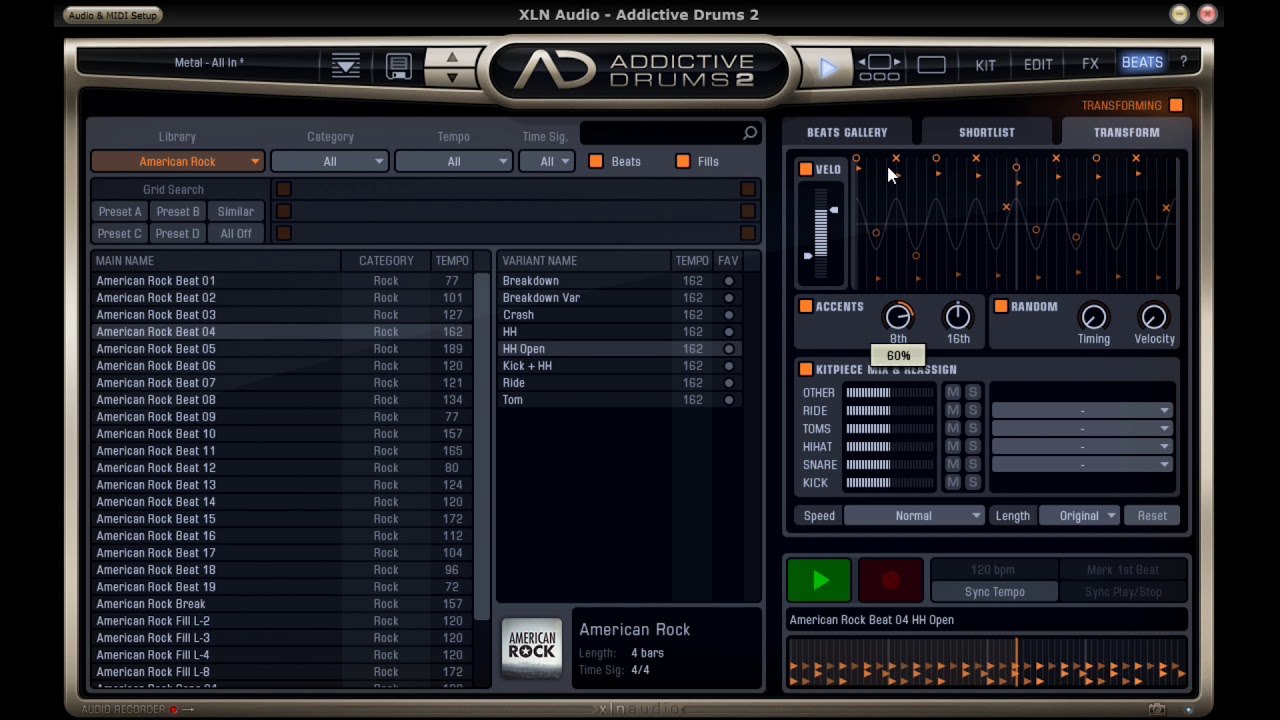1280x720 pixels.
Task: Open the SNARE reassign dropdown
Action: coord(1081,465)
